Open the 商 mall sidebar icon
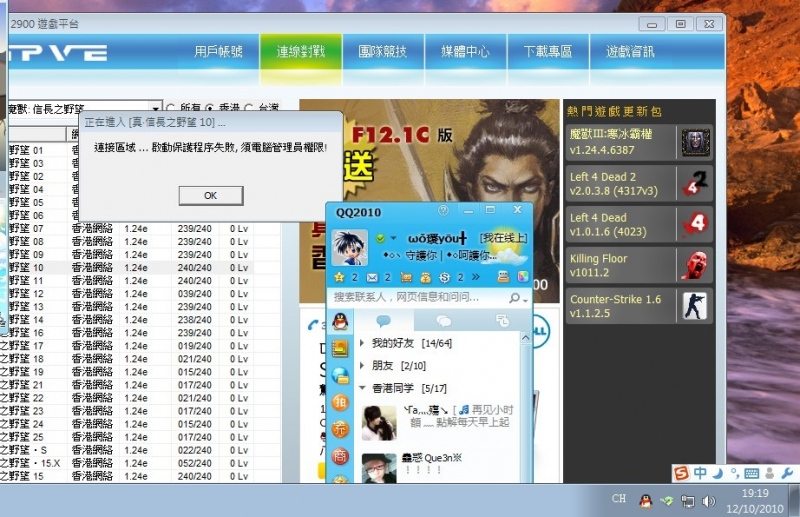The width and height of the screenshot is (800, 517). [x=340, y=456]
